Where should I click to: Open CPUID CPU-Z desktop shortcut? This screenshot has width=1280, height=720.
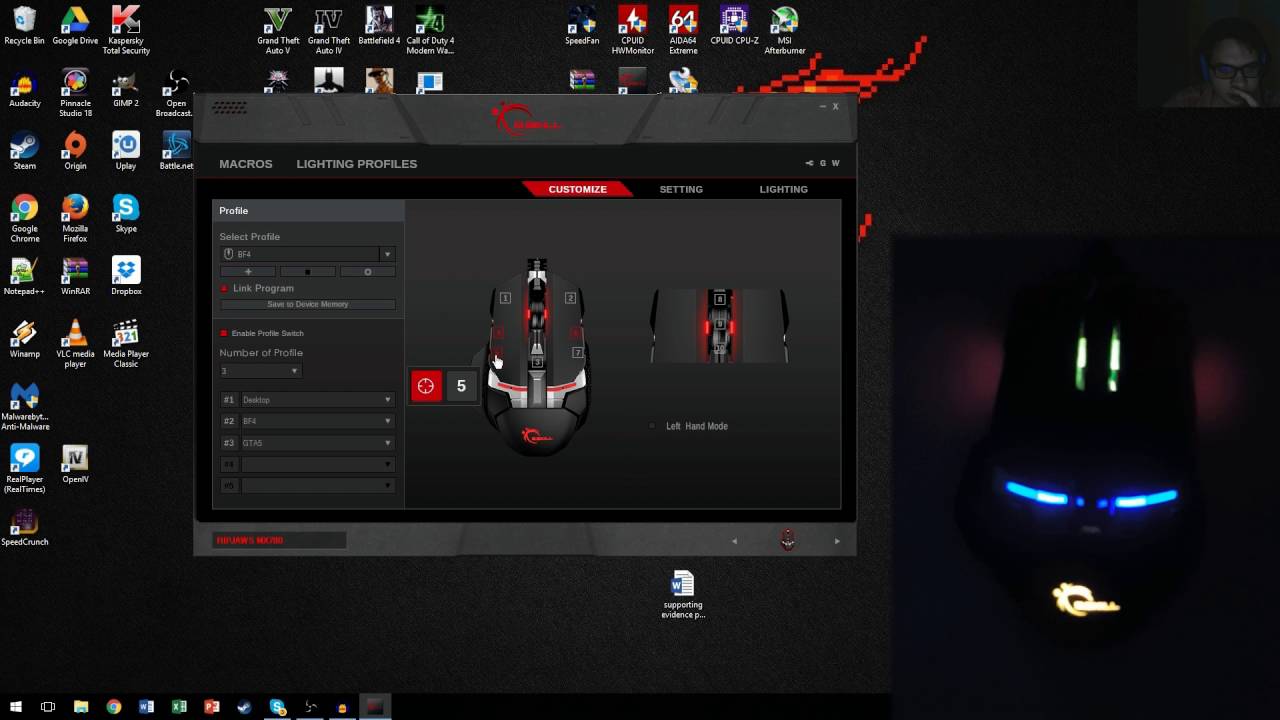(734, 27)
